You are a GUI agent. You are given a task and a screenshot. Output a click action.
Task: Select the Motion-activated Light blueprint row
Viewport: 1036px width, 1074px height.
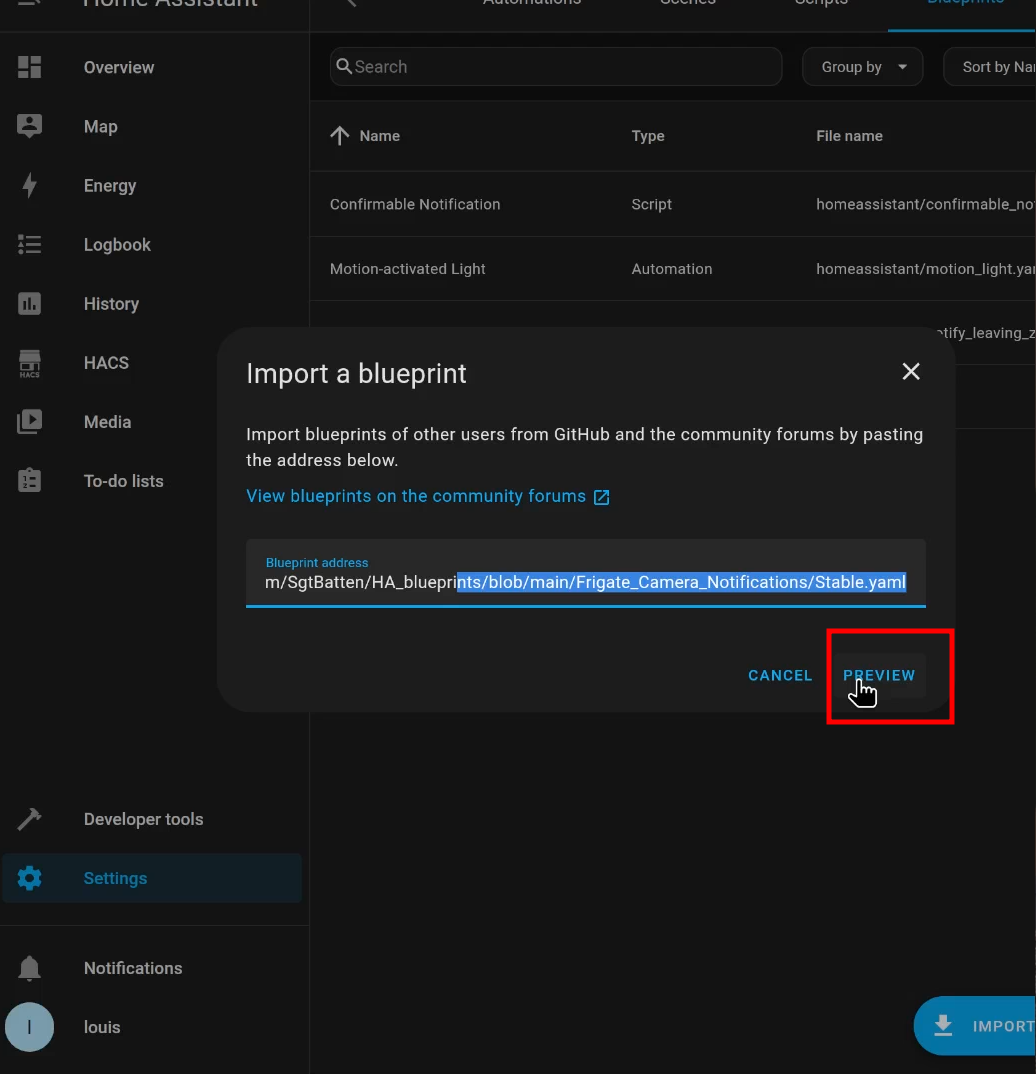pyautogui.click(x=672, y=268)
